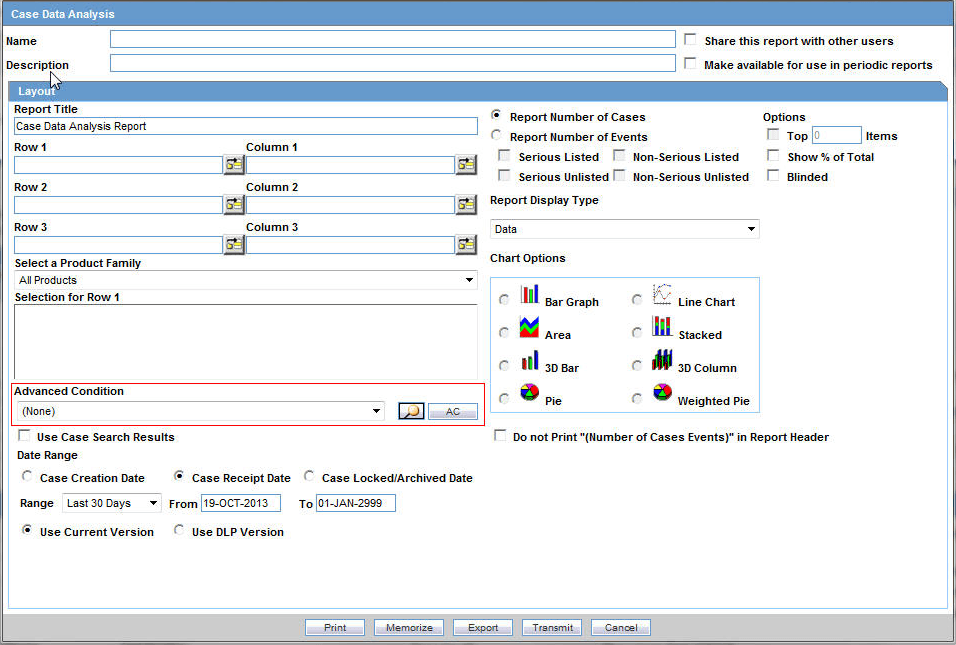
Task: Check the Blinded option
Action: [773, 176]
